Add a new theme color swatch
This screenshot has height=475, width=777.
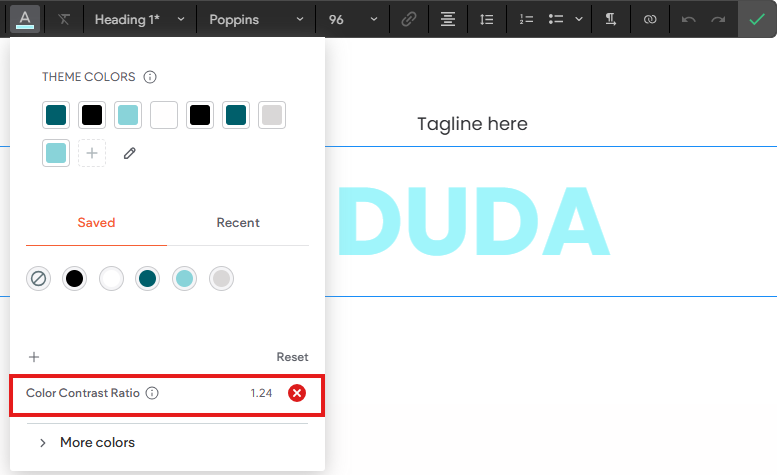92,153
